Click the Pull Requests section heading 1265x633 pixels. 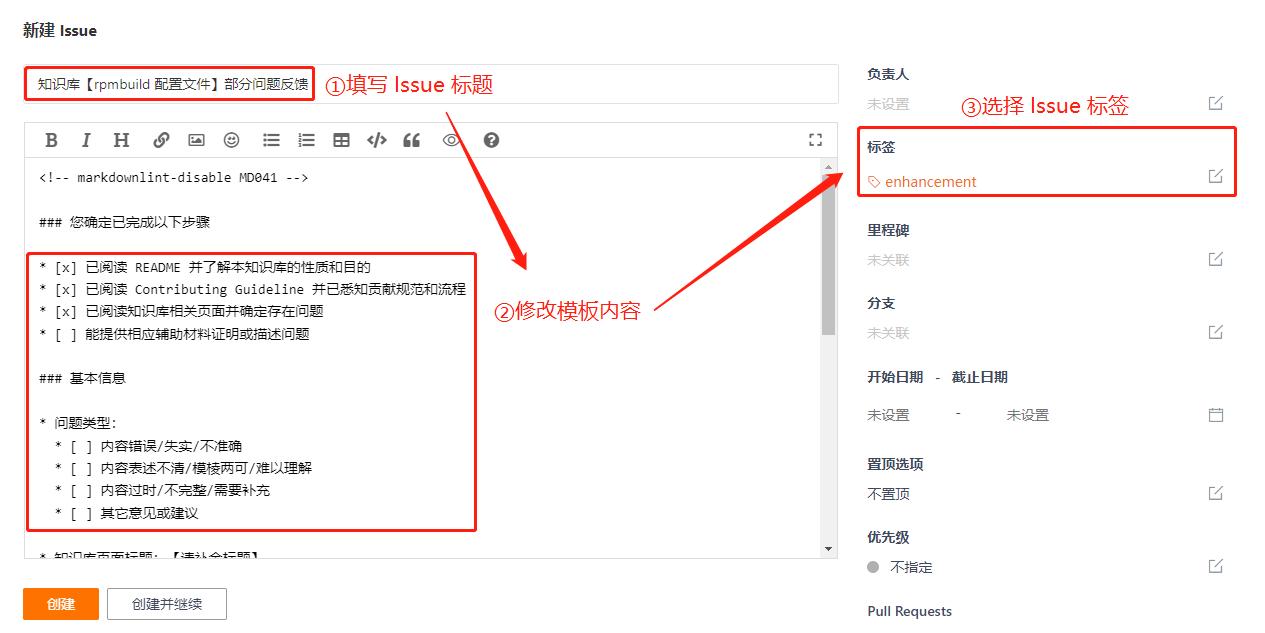909,611
